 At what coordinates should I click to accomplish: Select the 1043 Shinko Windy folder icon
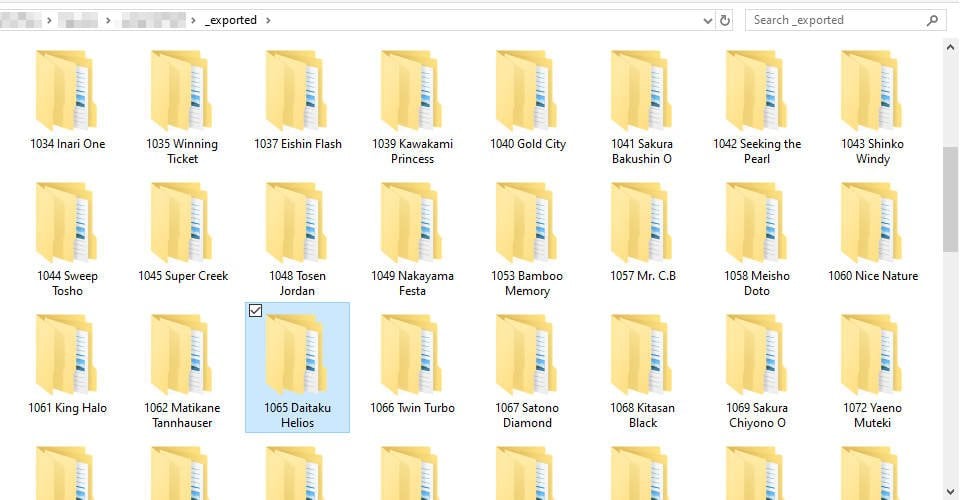click(872, 91)
